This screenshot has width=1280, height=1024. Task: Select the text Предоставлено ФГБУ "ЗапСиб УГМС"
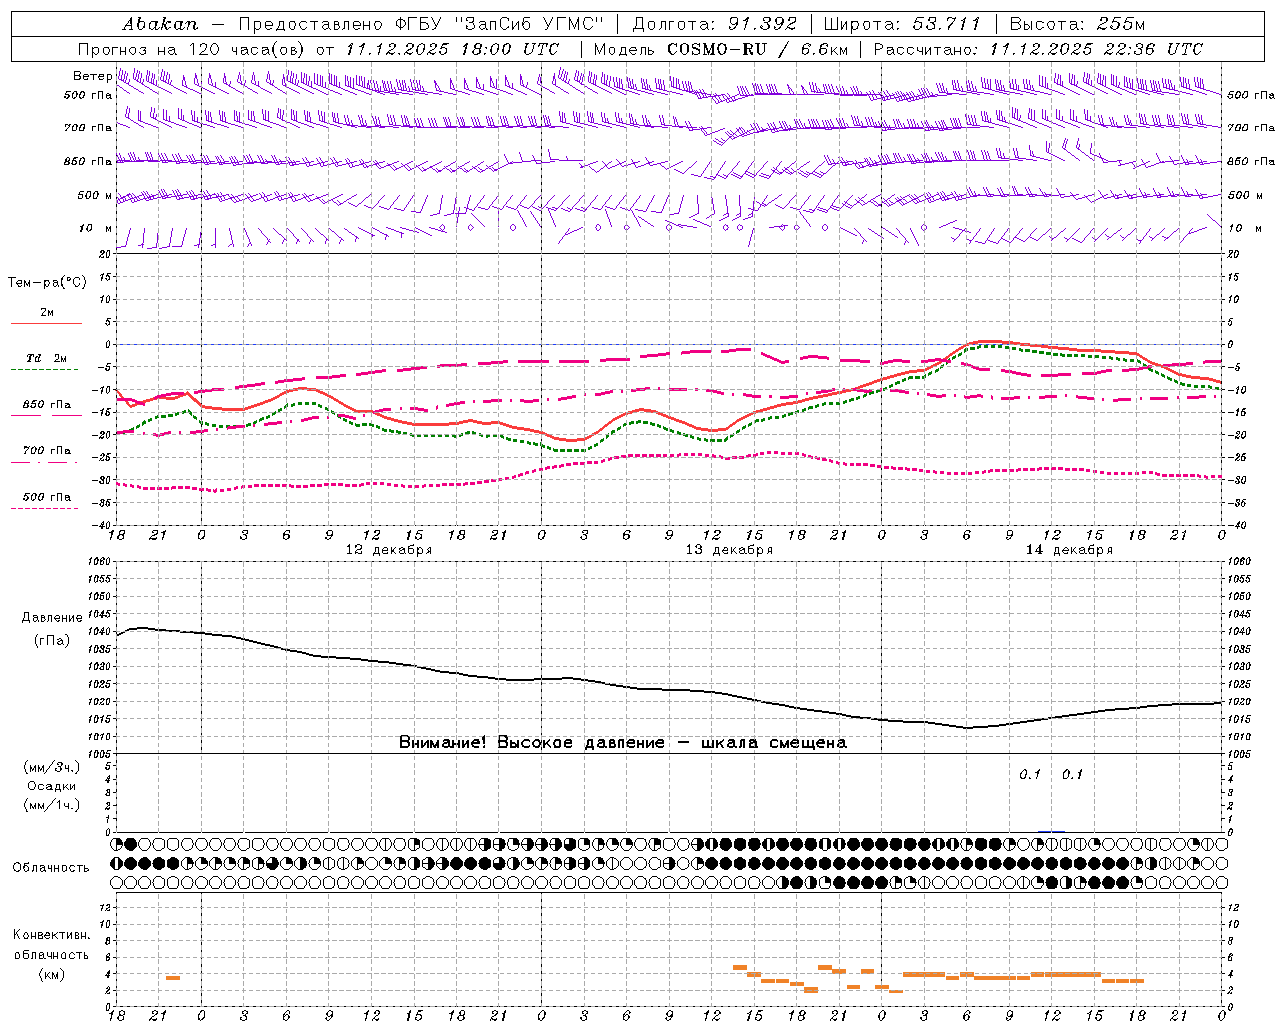pyautogui.click(x=421, y=24)
